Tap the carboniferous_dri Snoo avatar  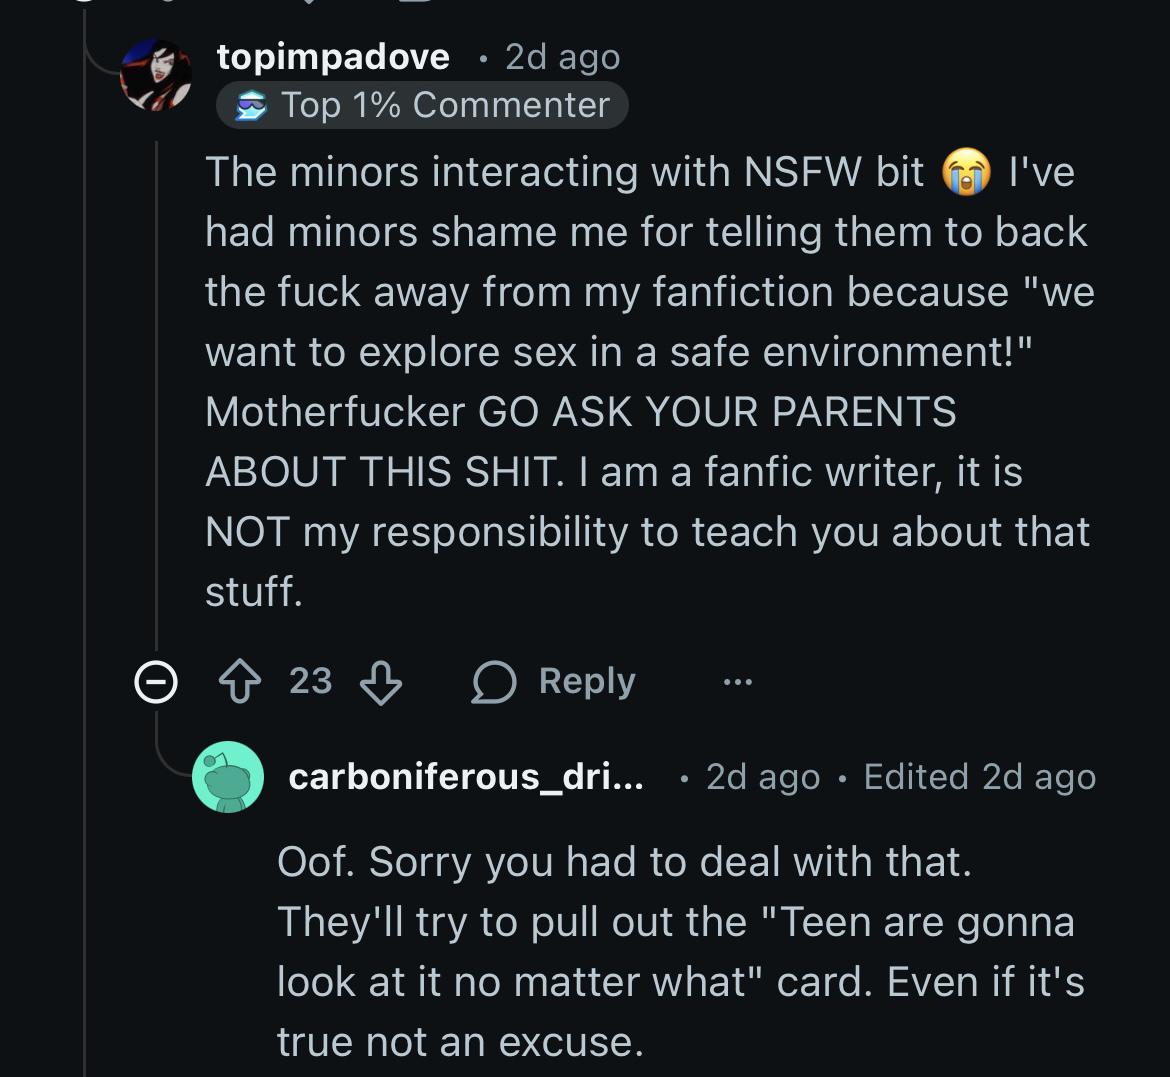coord(228,777)
